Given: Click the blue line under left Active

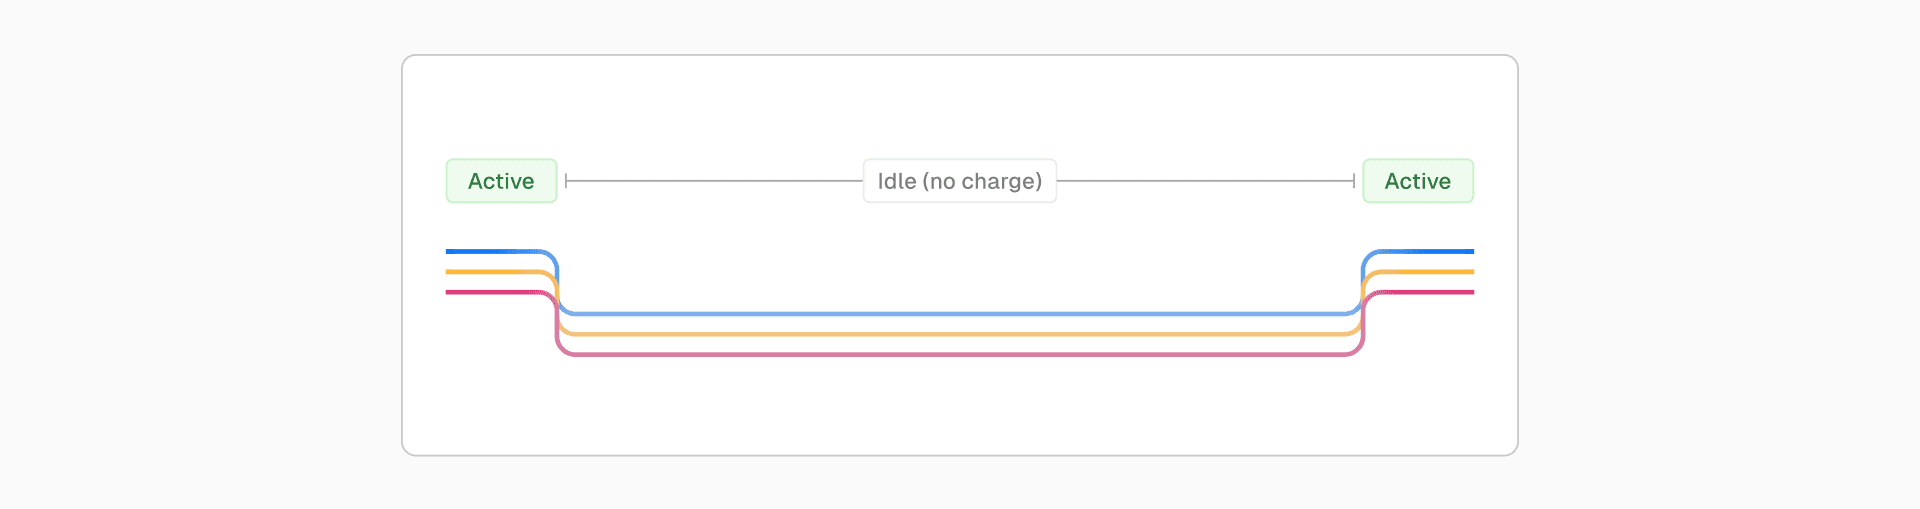Looking at the screenshot, I should coord(490,251).
